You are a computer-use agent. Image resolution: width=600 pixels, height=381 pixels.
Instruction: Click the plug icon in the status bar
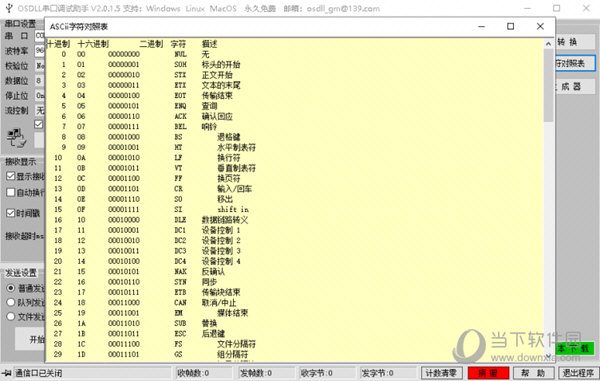(7, 373)
